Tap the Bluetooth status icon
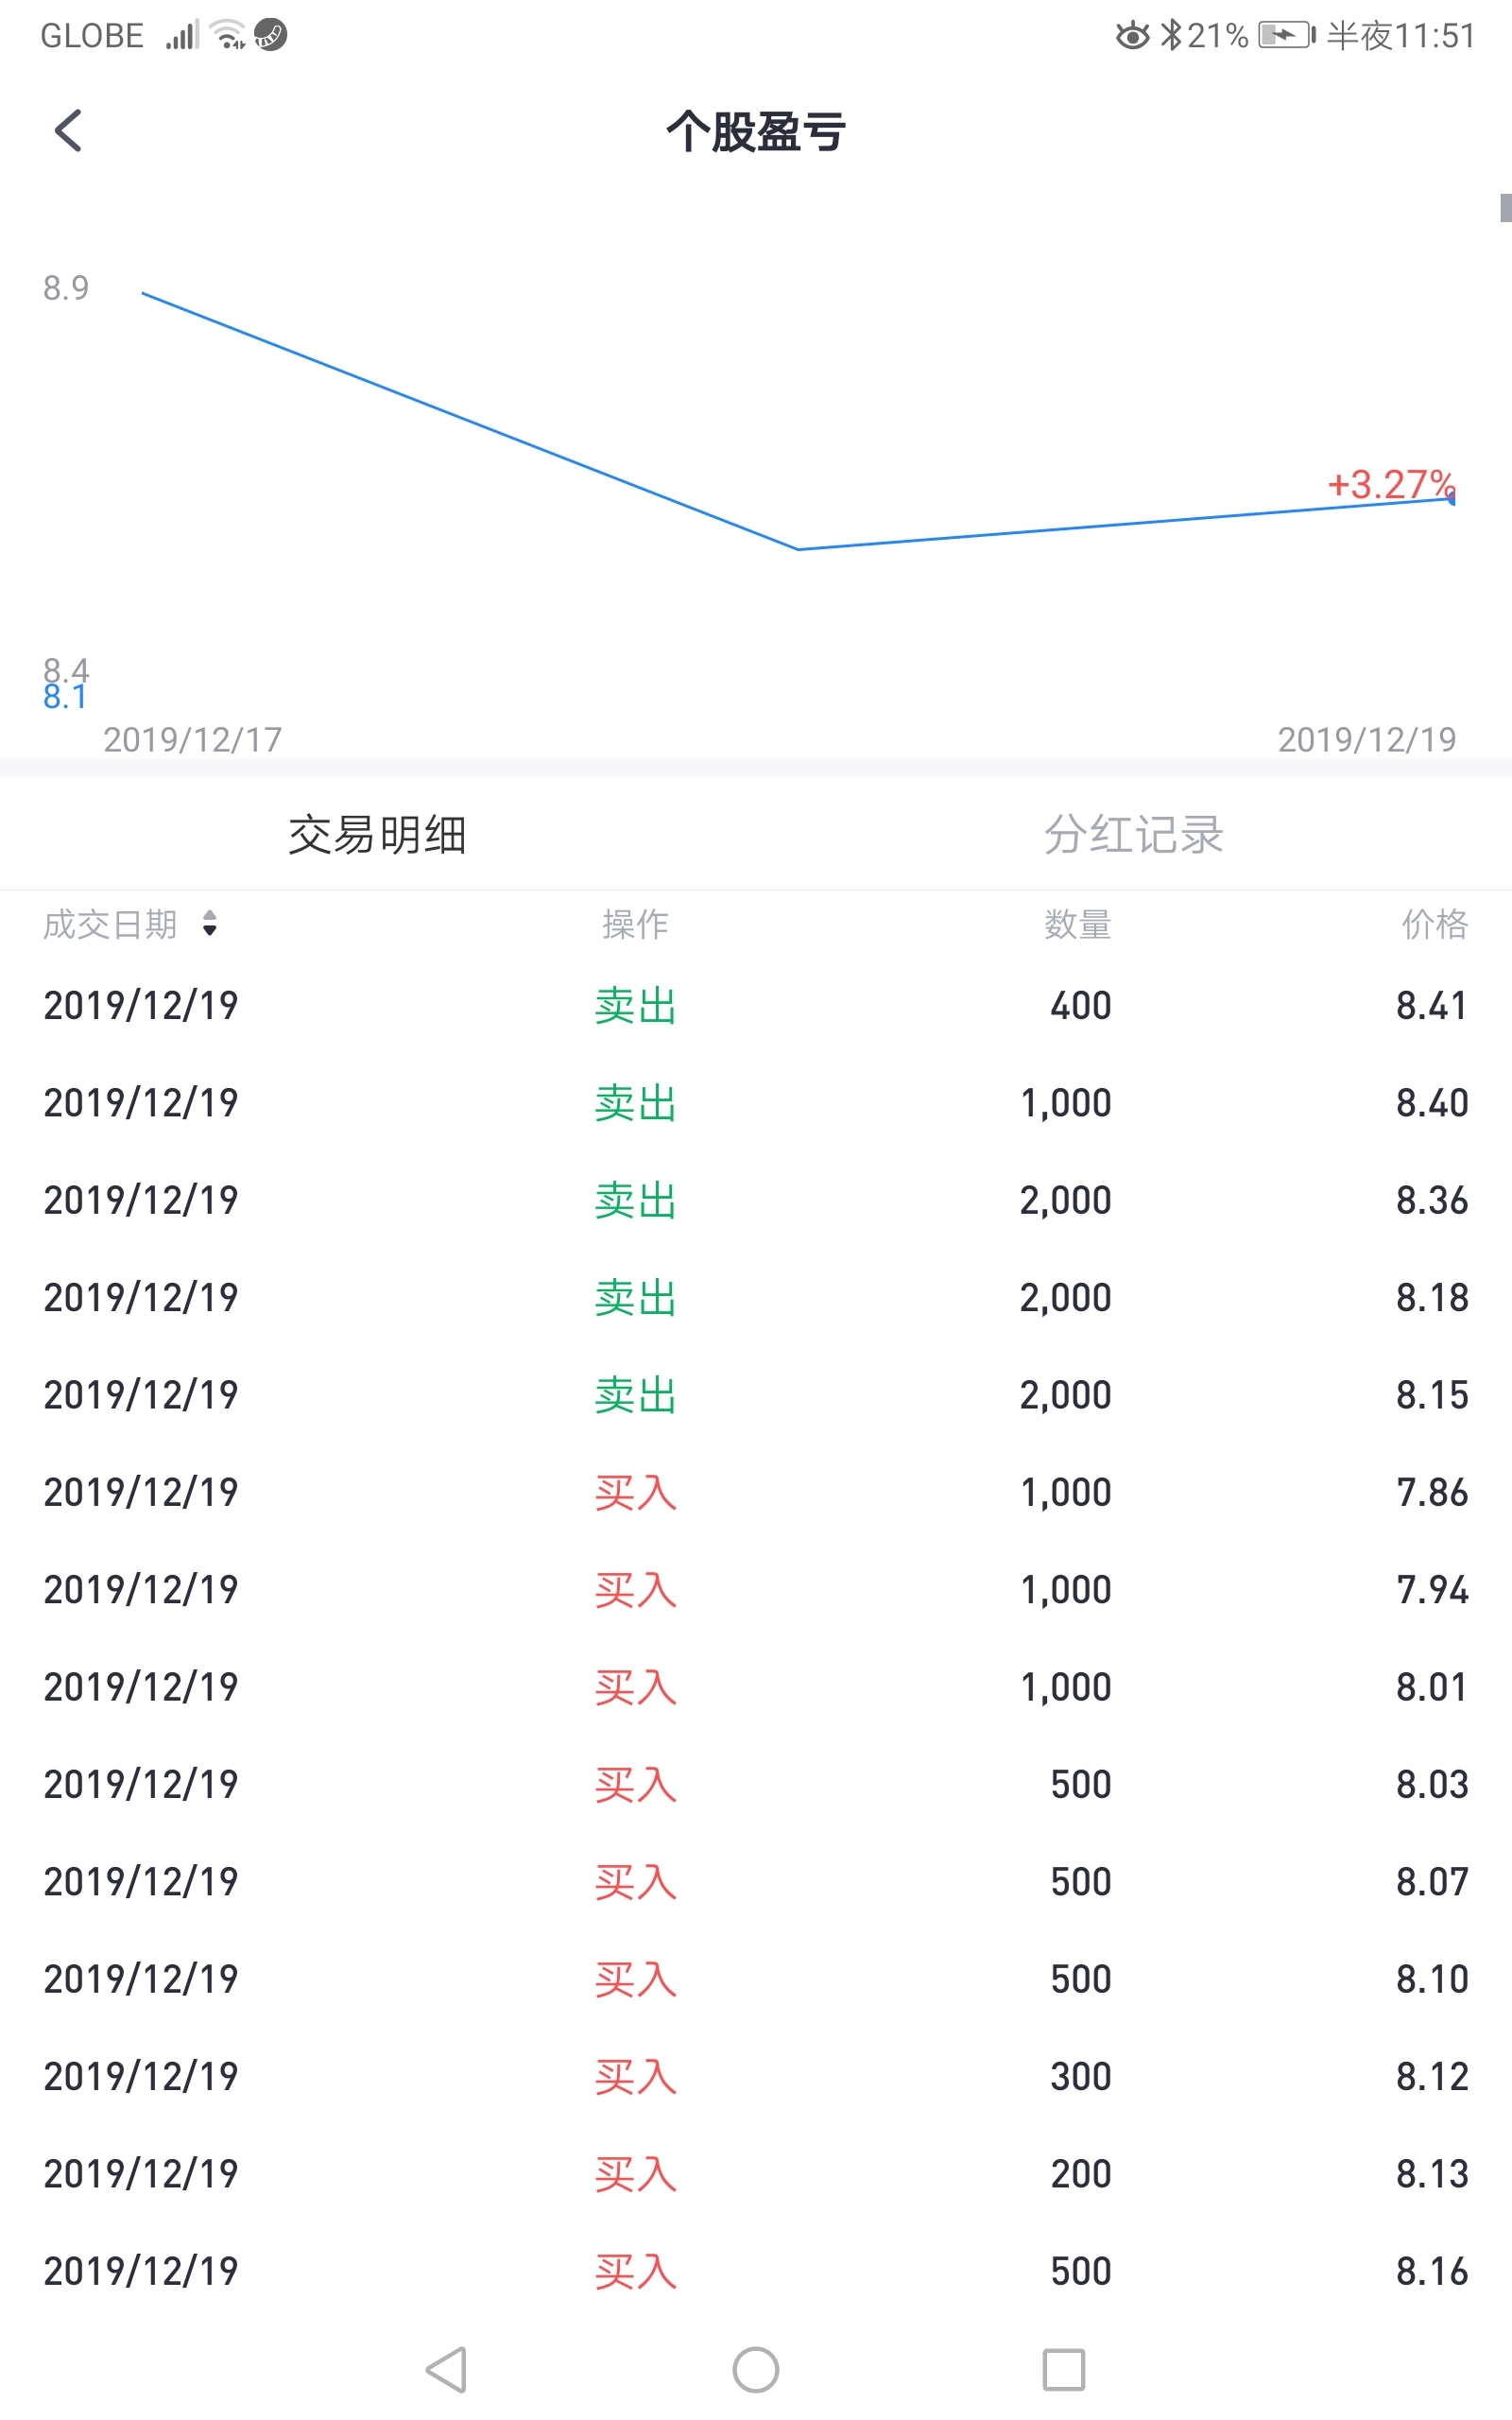 click(x=1171, y=35)
